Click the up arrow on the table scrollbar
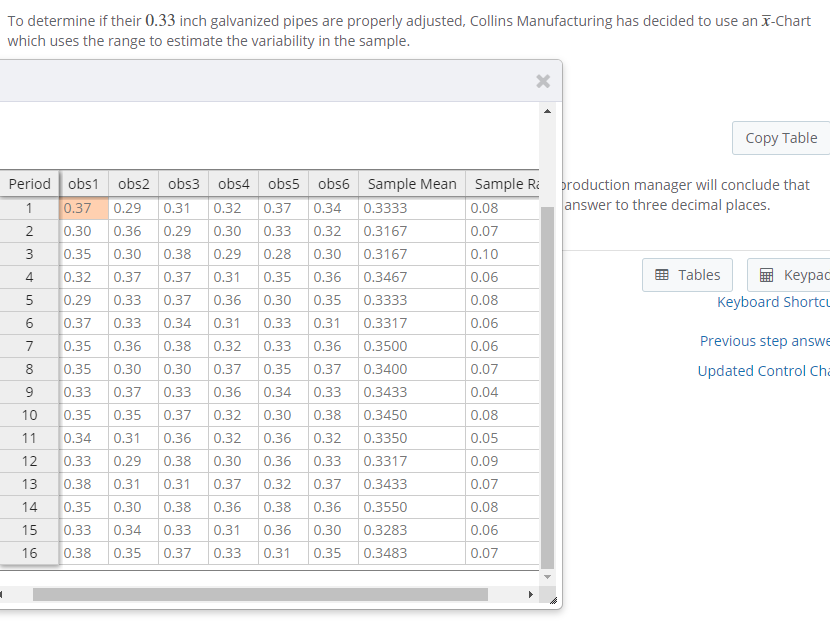Image resolution: width=830 pixels, height=628 pixels. tap(547, 111)
